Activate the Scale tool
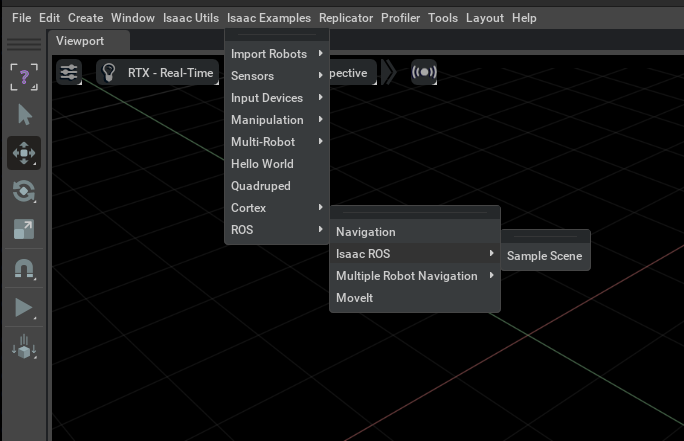684x441 pixels. pos(24,229)
